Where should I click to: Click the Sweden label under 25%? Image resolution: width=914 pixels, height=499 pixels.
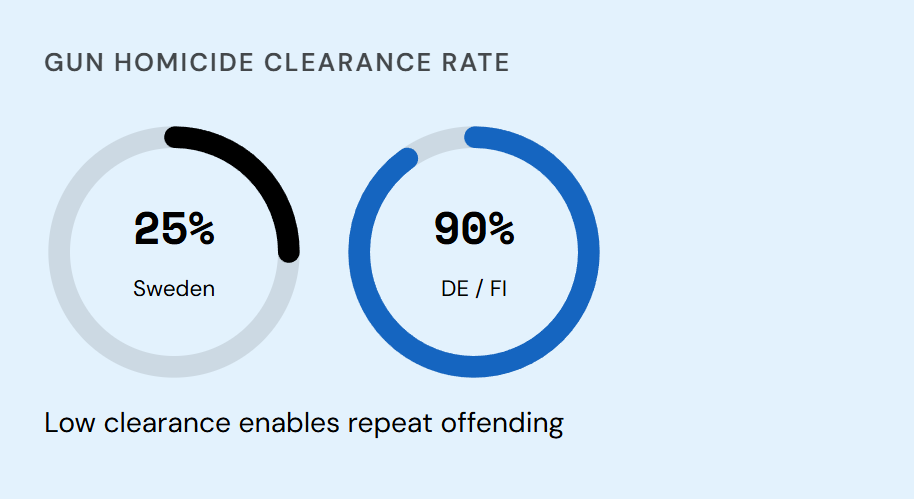[x=174, y=289]
